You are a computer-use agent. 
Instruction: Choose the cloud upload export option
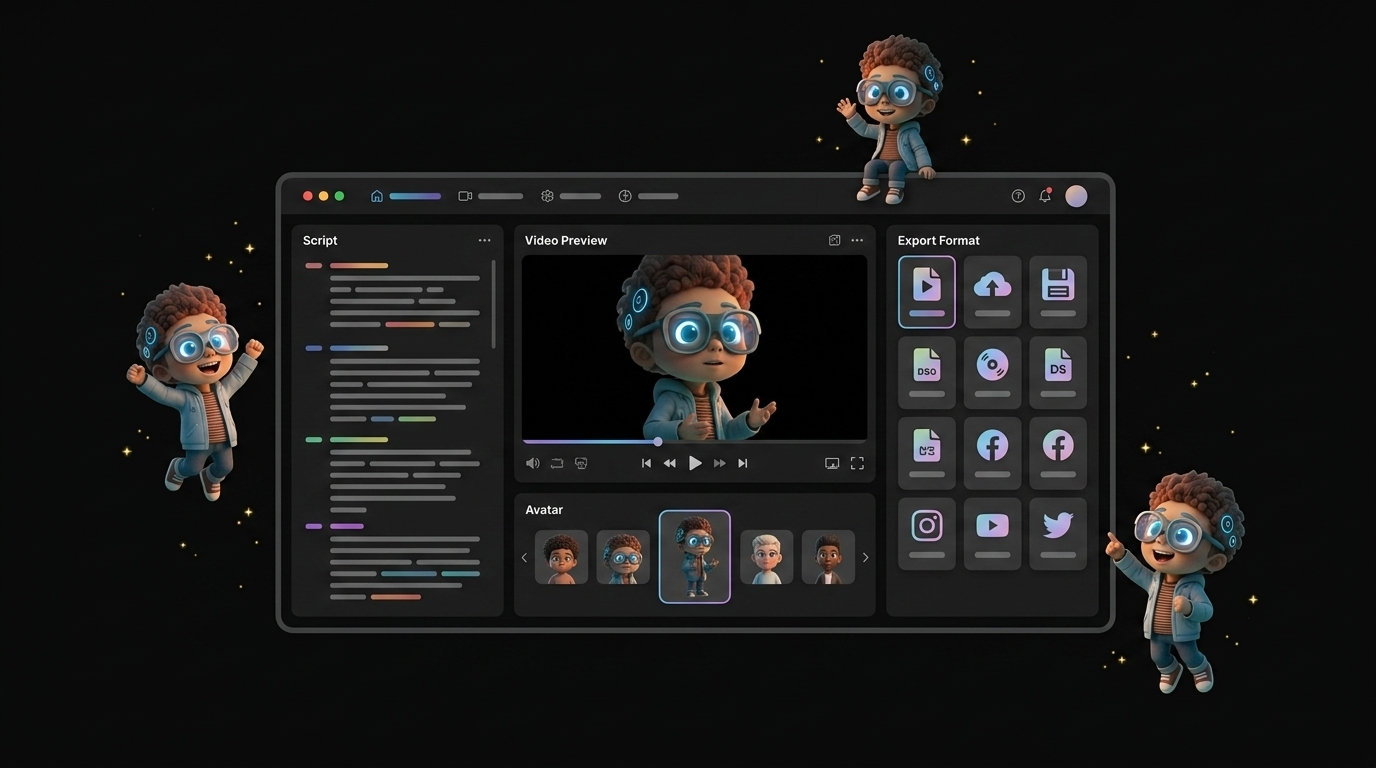point(992,291)
